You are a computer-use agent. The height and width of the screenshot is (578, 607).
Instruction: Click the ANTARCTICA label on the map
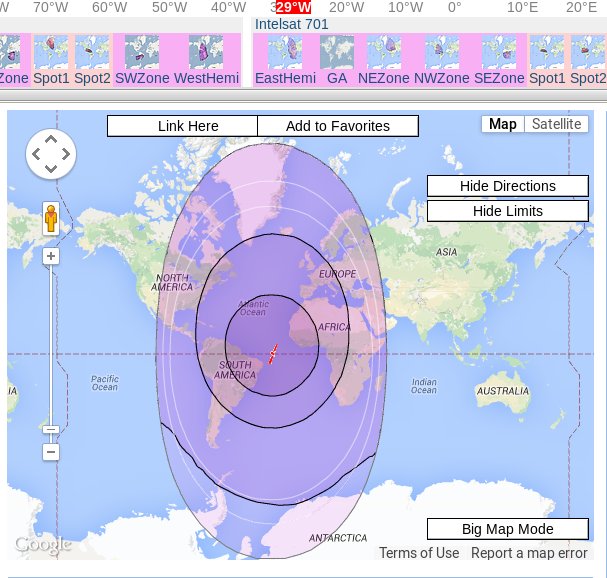[338, 538]
